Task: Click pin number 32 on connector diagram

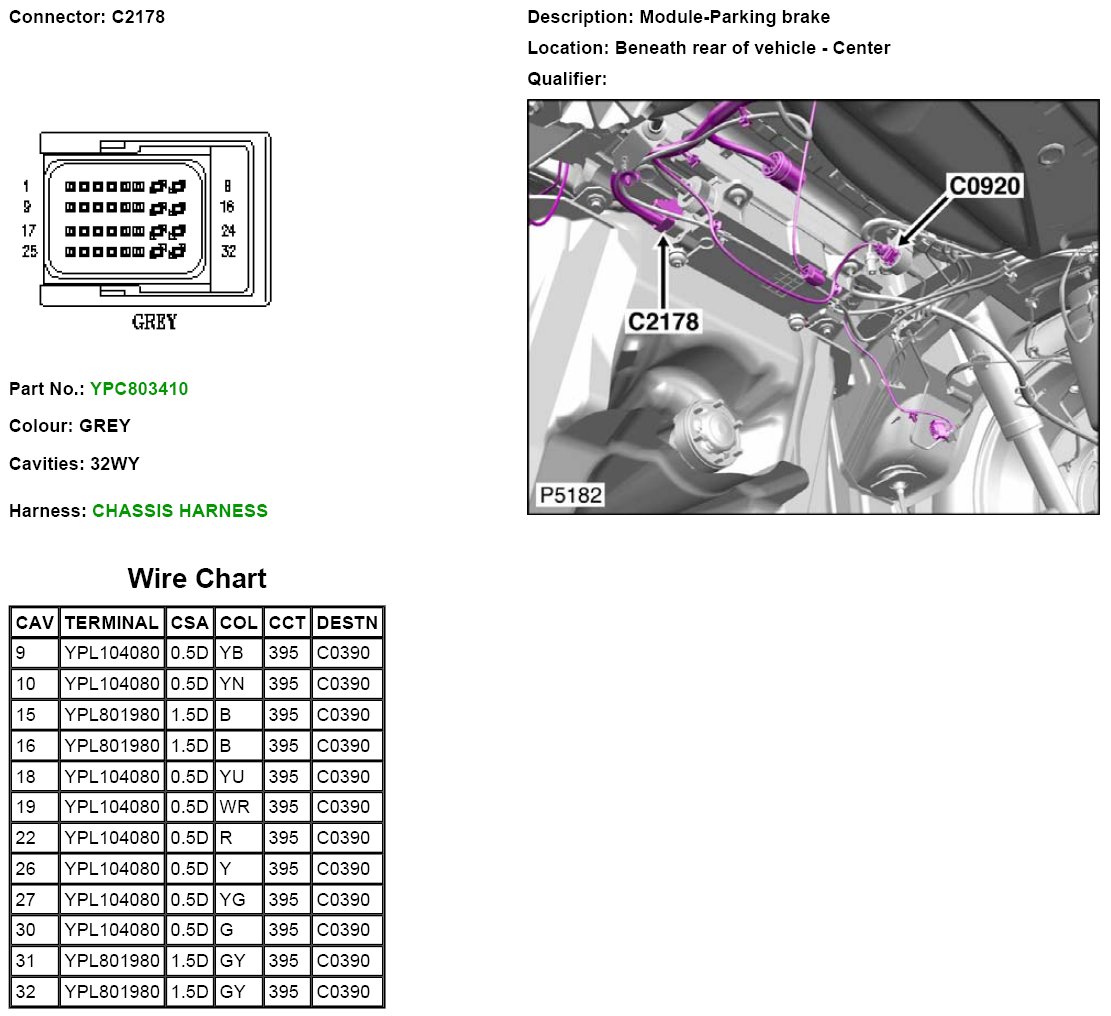Action: click(228, 251)
